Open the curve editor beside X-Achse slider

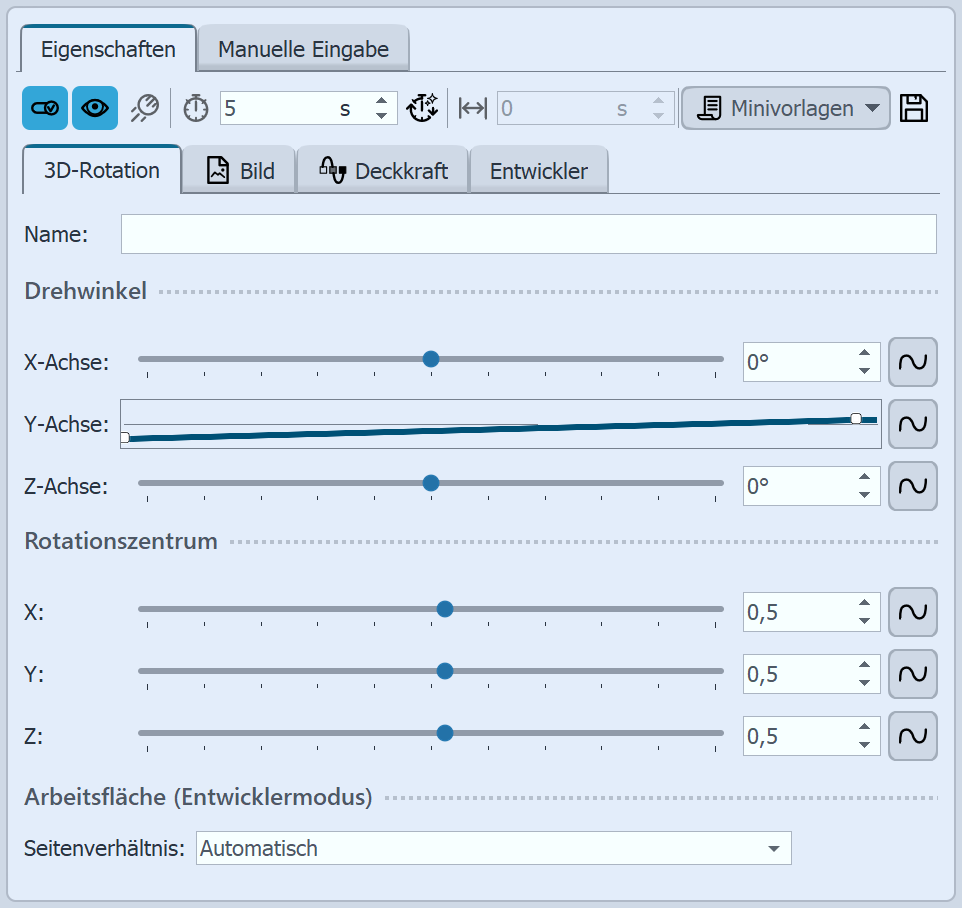(912, 362)
